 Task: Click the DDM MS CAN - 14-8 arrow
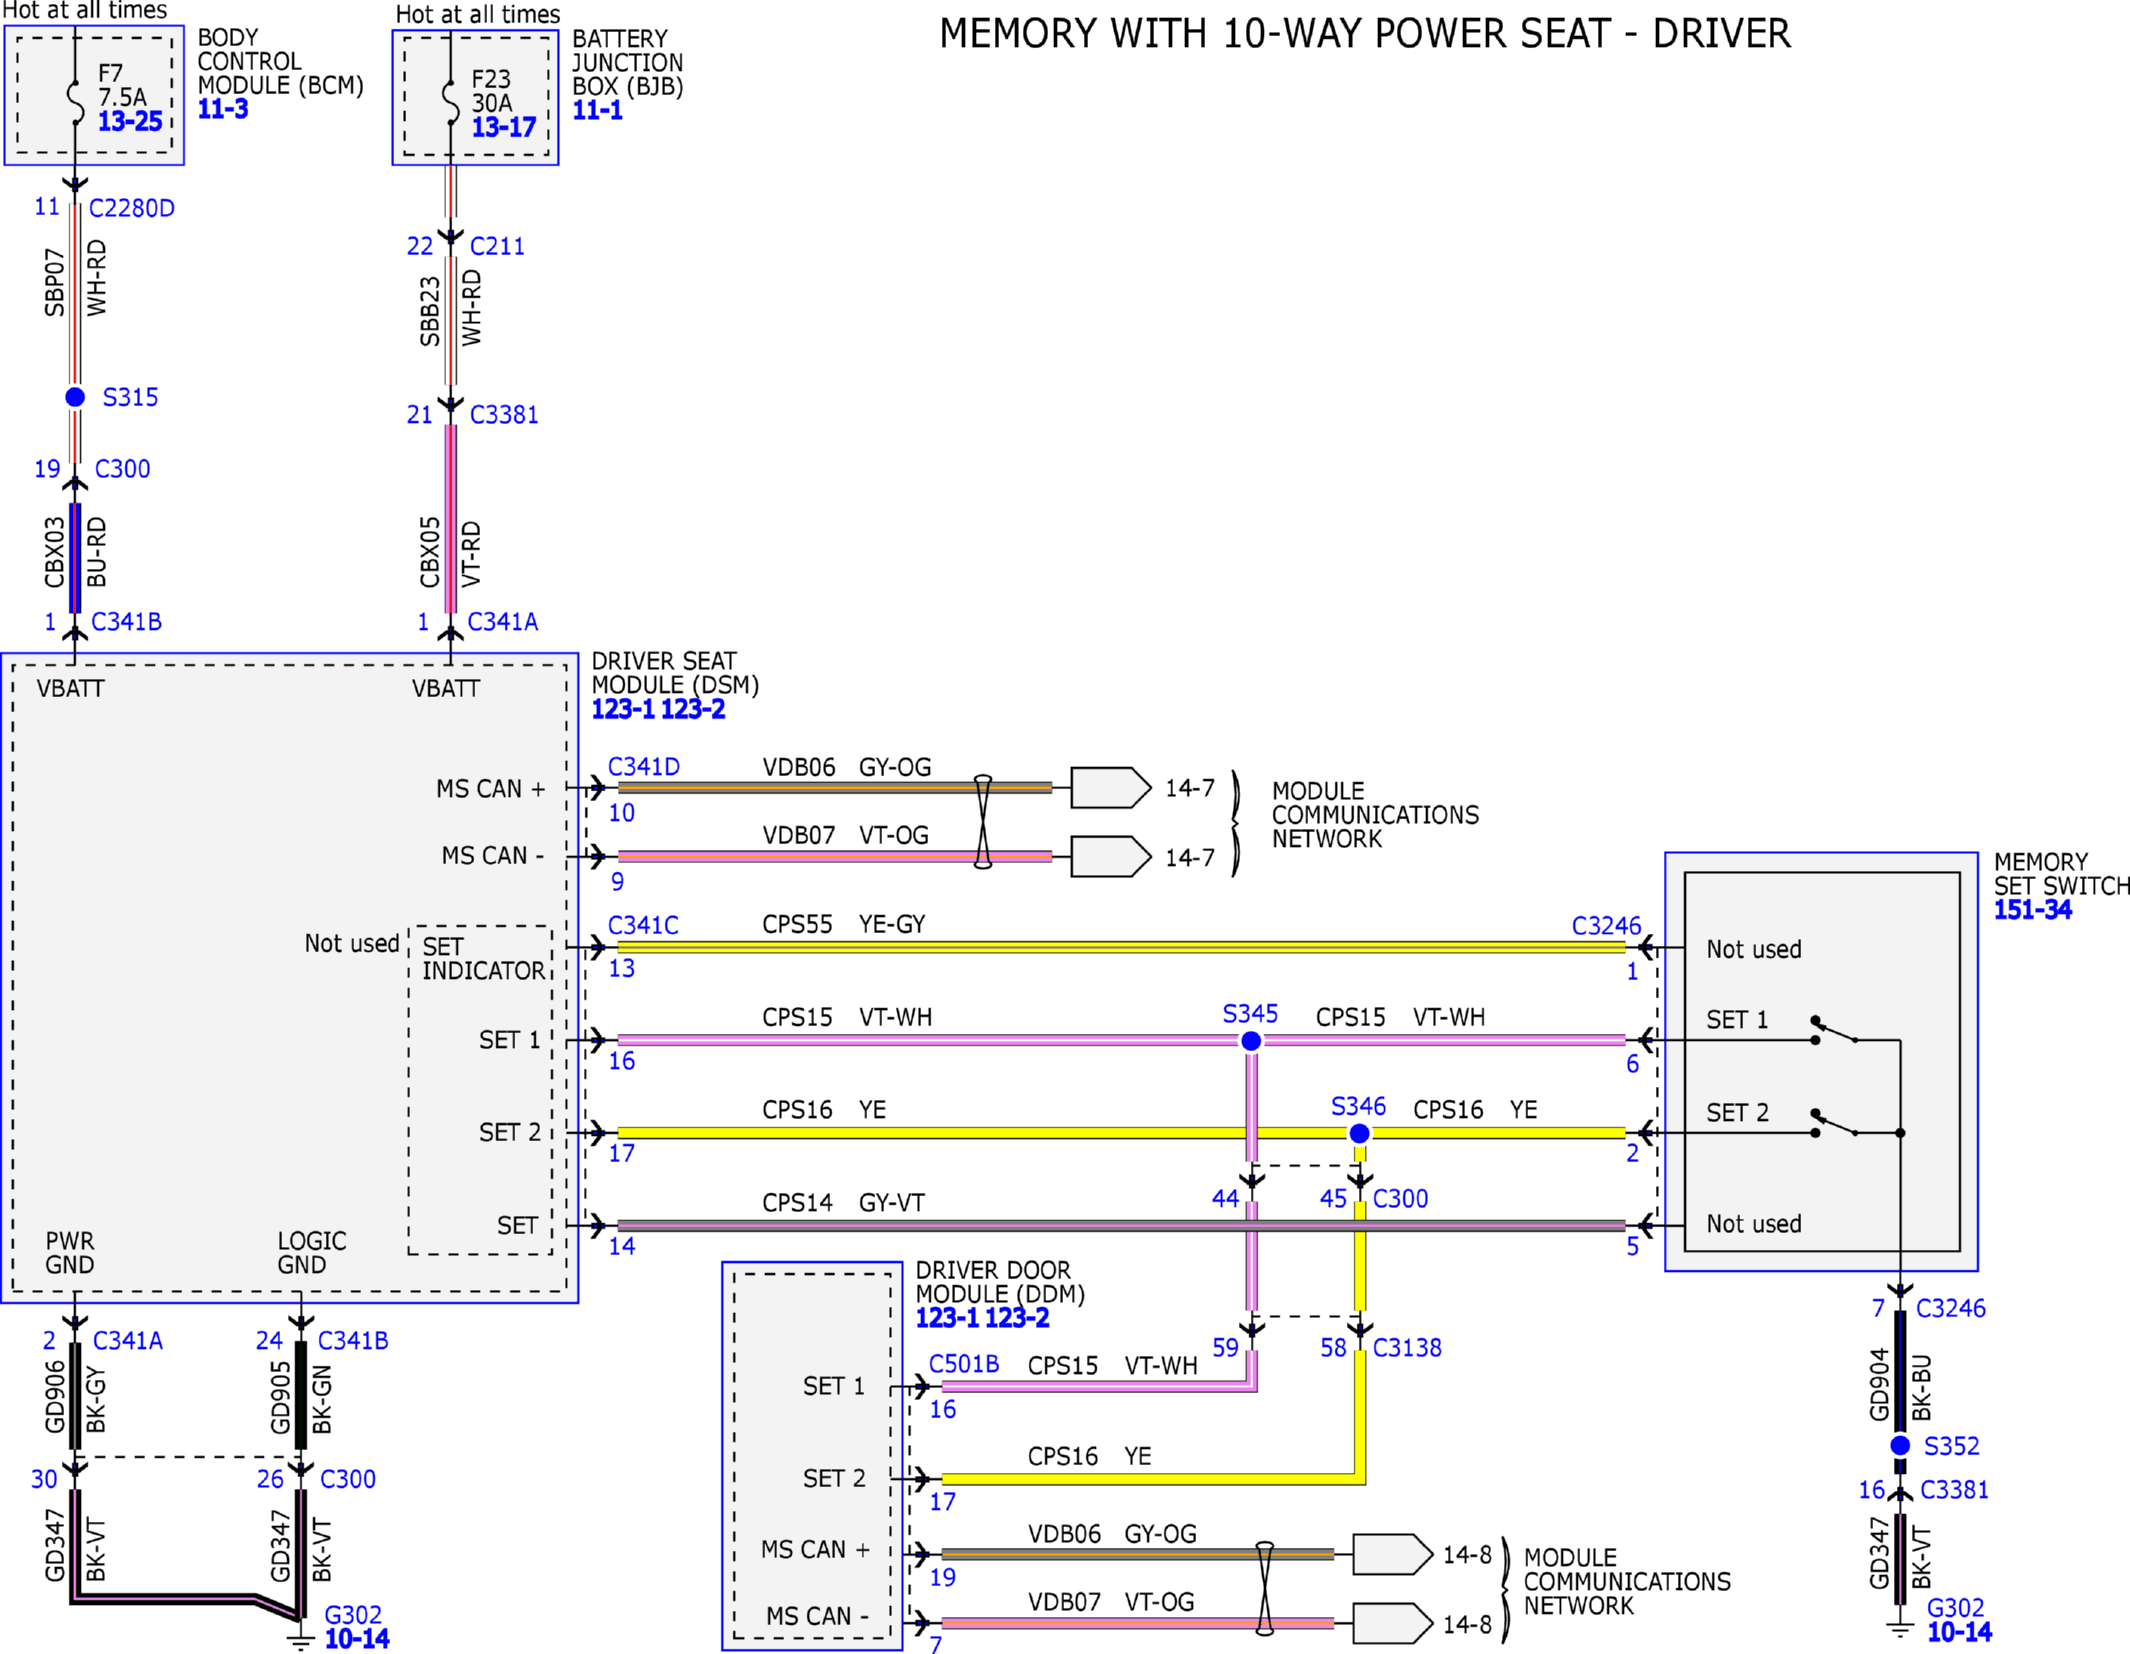(x=1392, y=1623)
